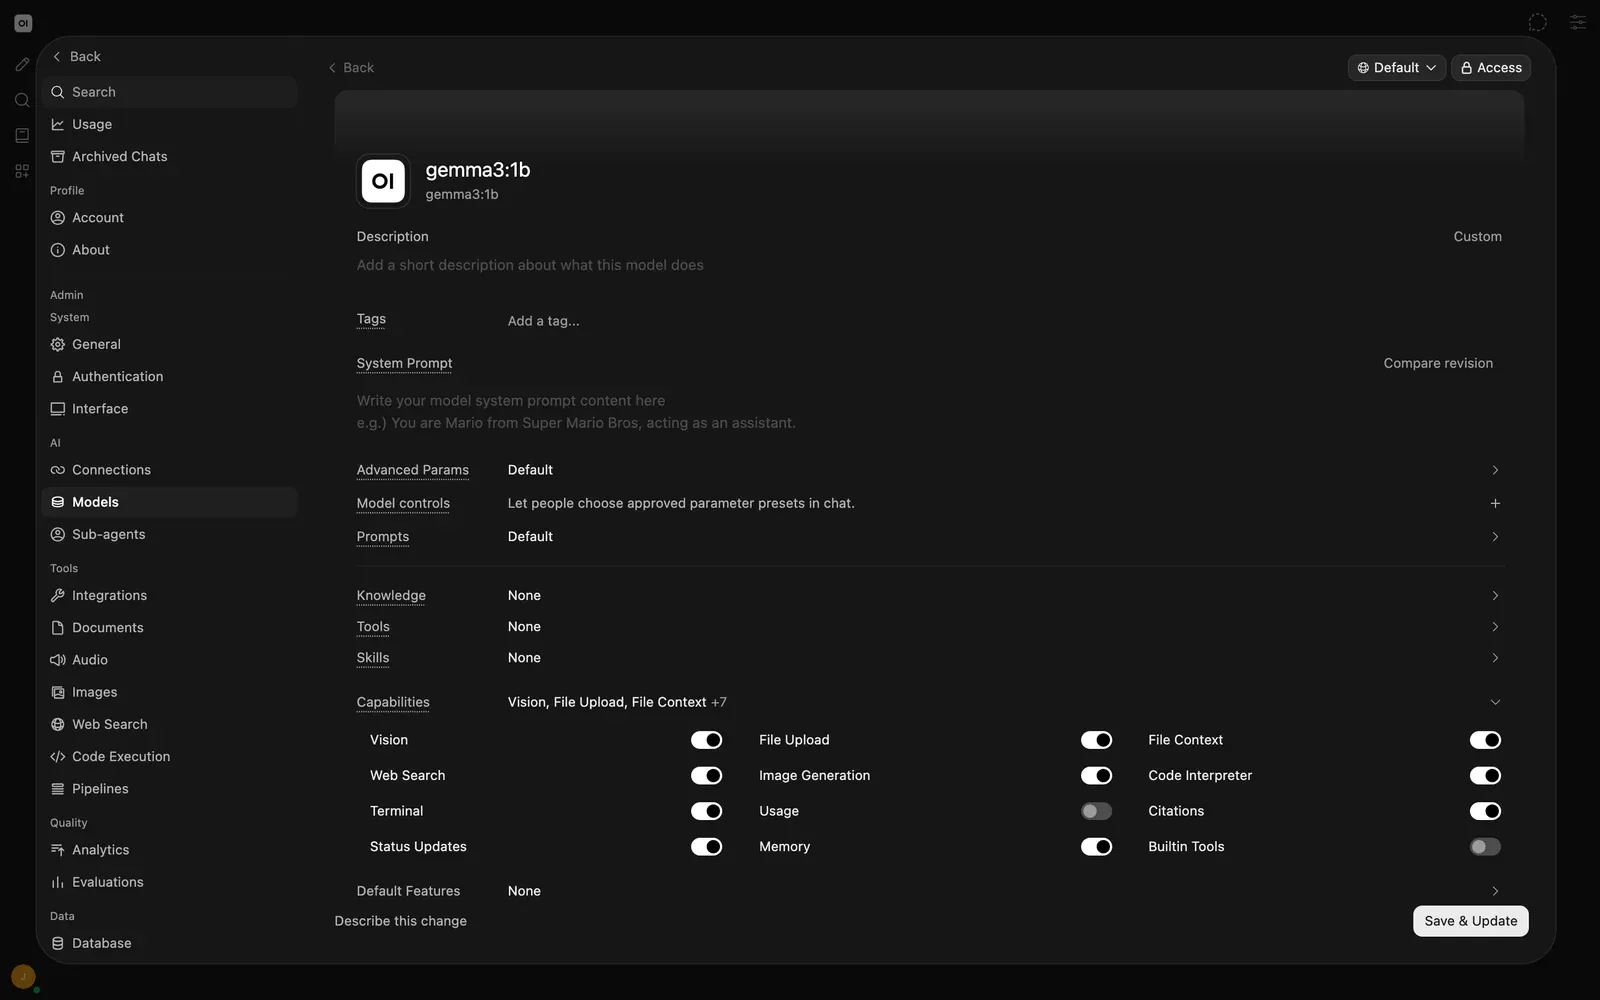Click the gemma3:1b model logo image
Image resolution: width=1600 pixels, height=1000 pixels.
[x=383, y=181]
